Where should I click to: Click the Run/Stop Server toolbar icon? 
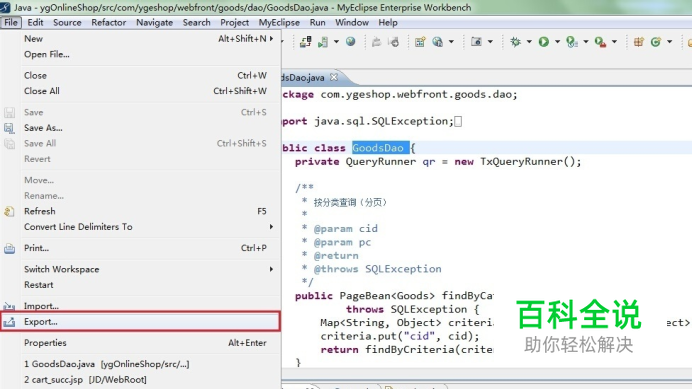(323, 42)
